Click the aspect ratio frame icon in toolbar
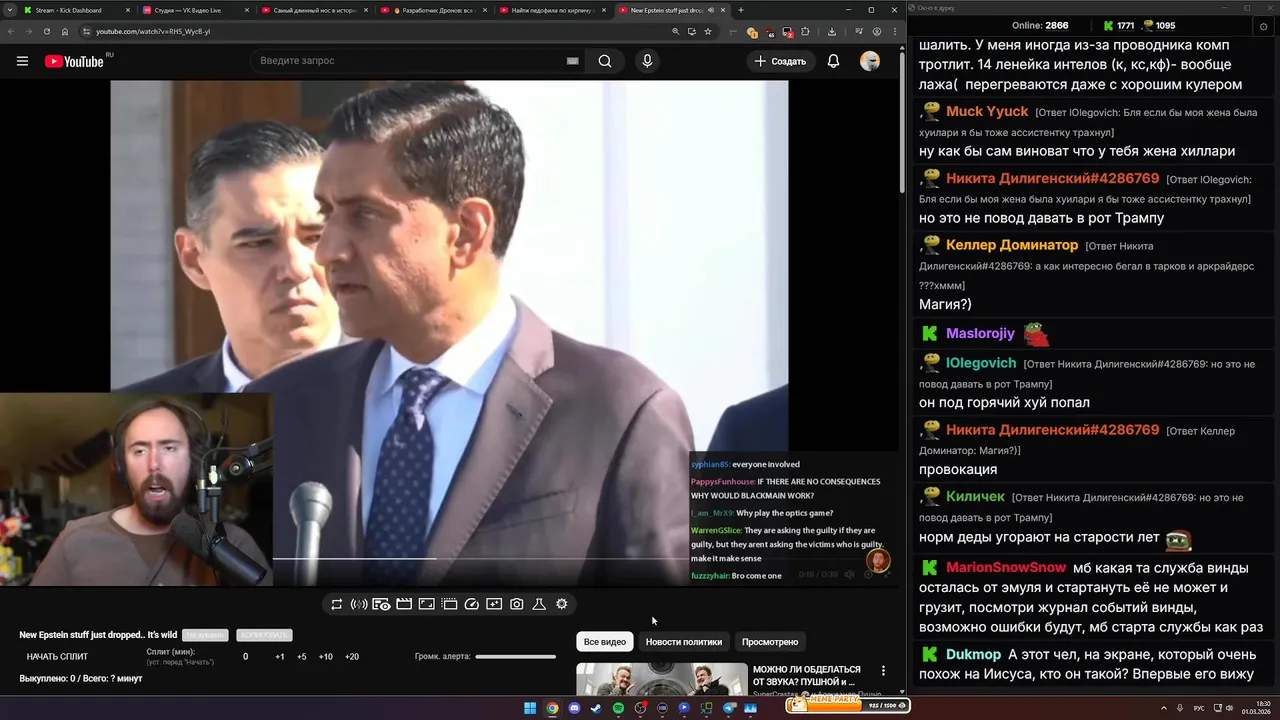Viewport: 1280px width, 720px height. (426, 604)
